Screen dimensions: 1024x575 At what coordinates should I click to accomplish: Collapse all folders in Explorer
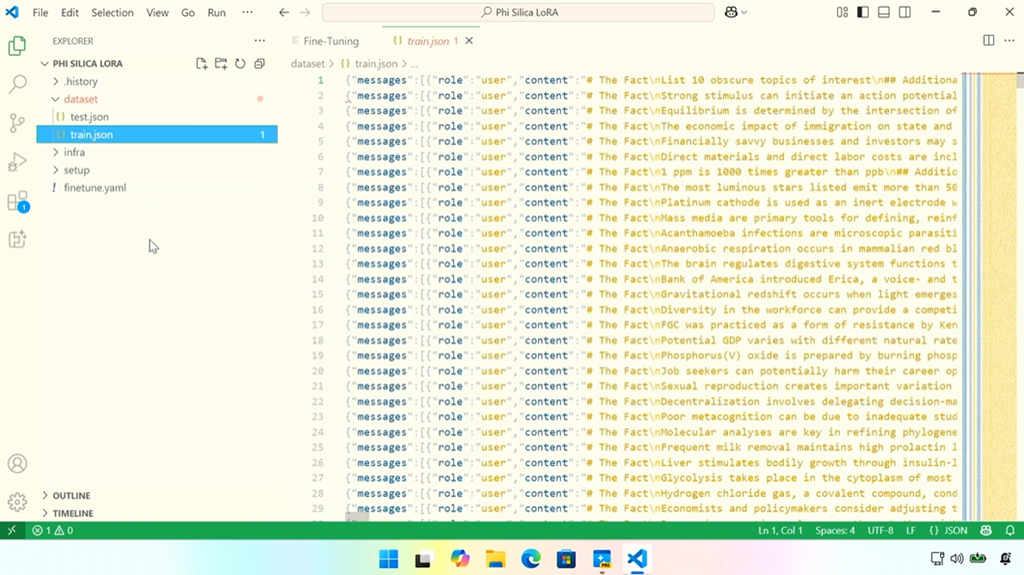coord(259,64)
